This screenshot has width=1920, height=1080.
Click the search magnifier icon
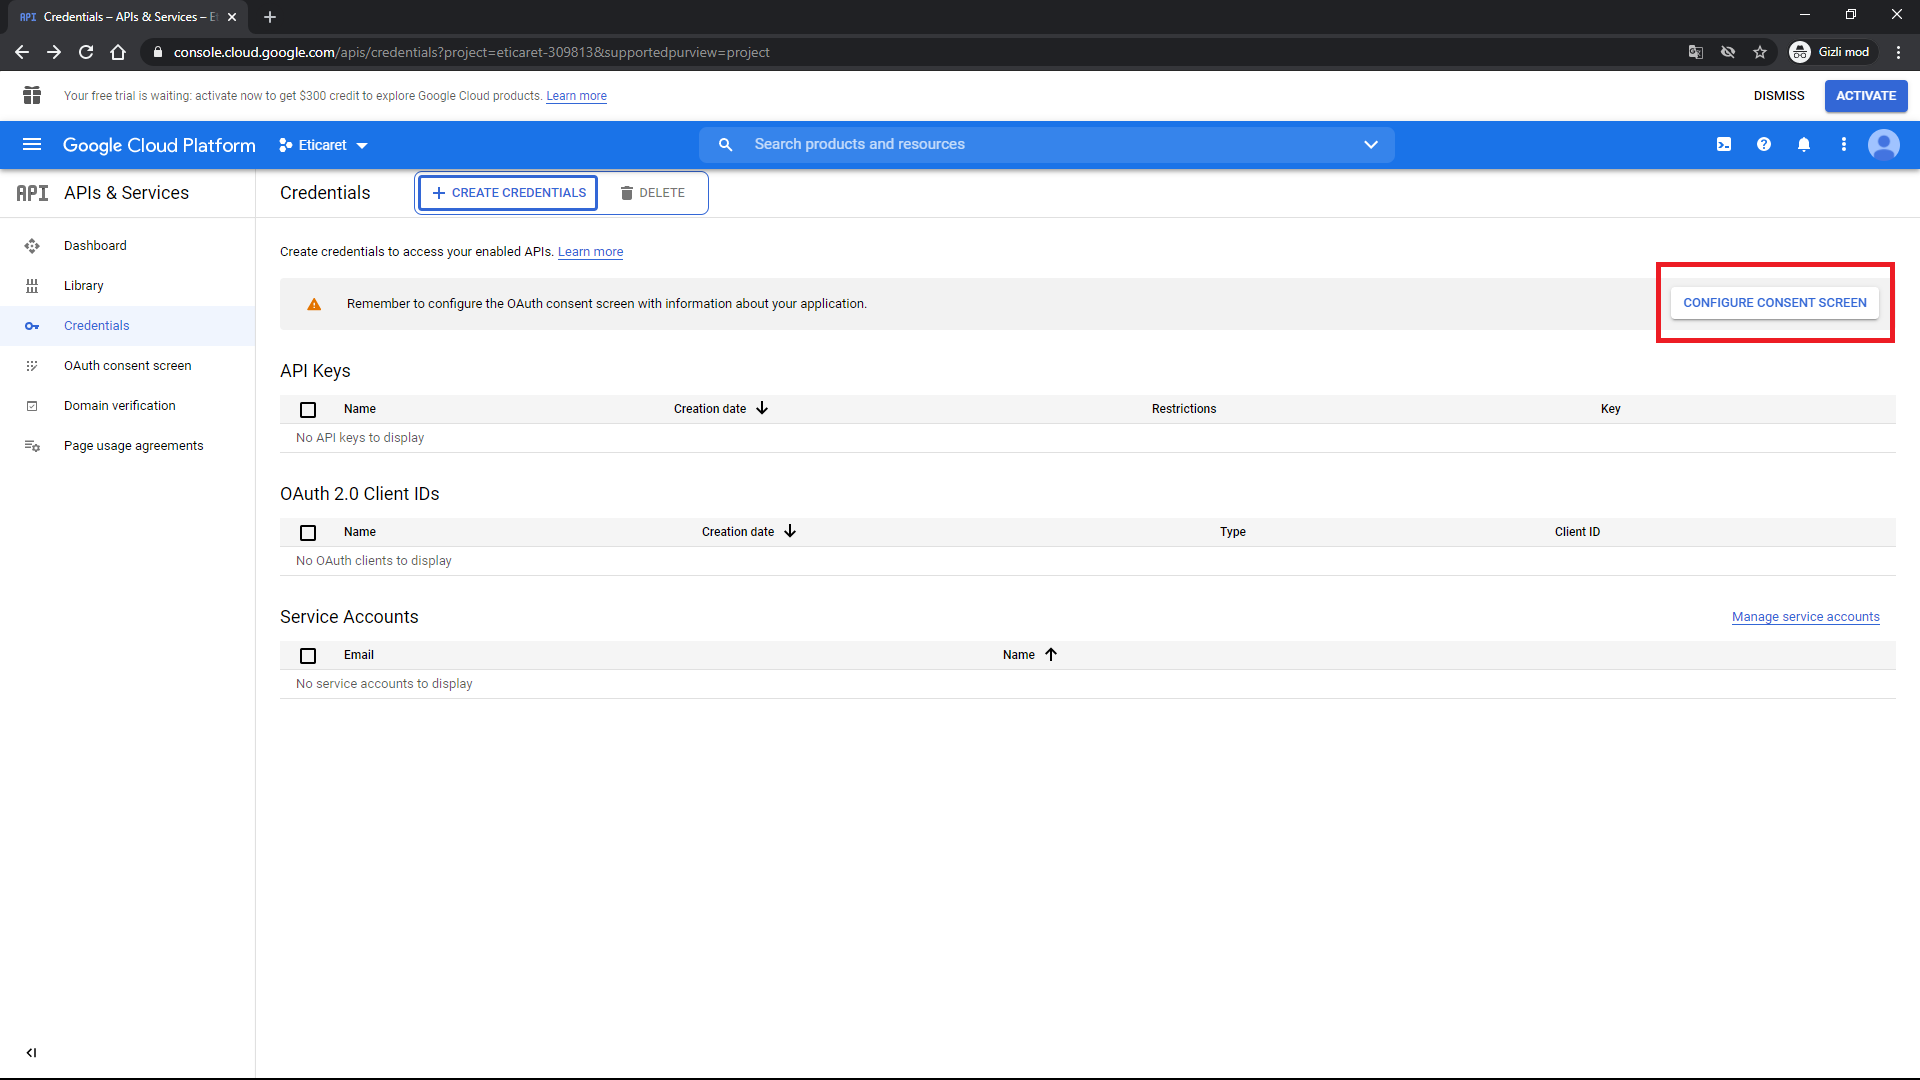726,145
